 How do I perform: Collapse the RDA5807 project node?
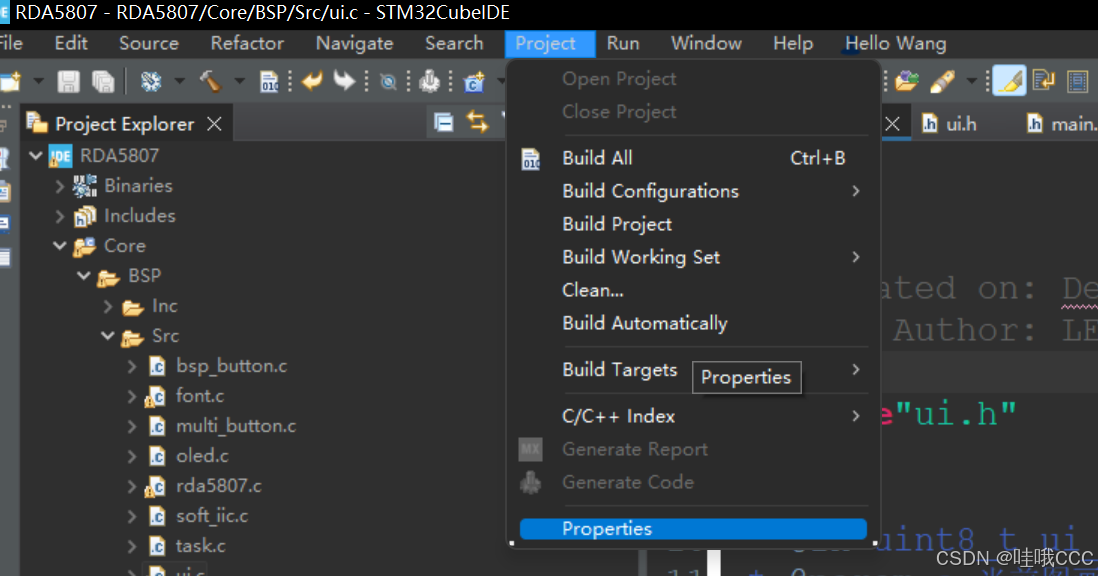click(36, 155)
